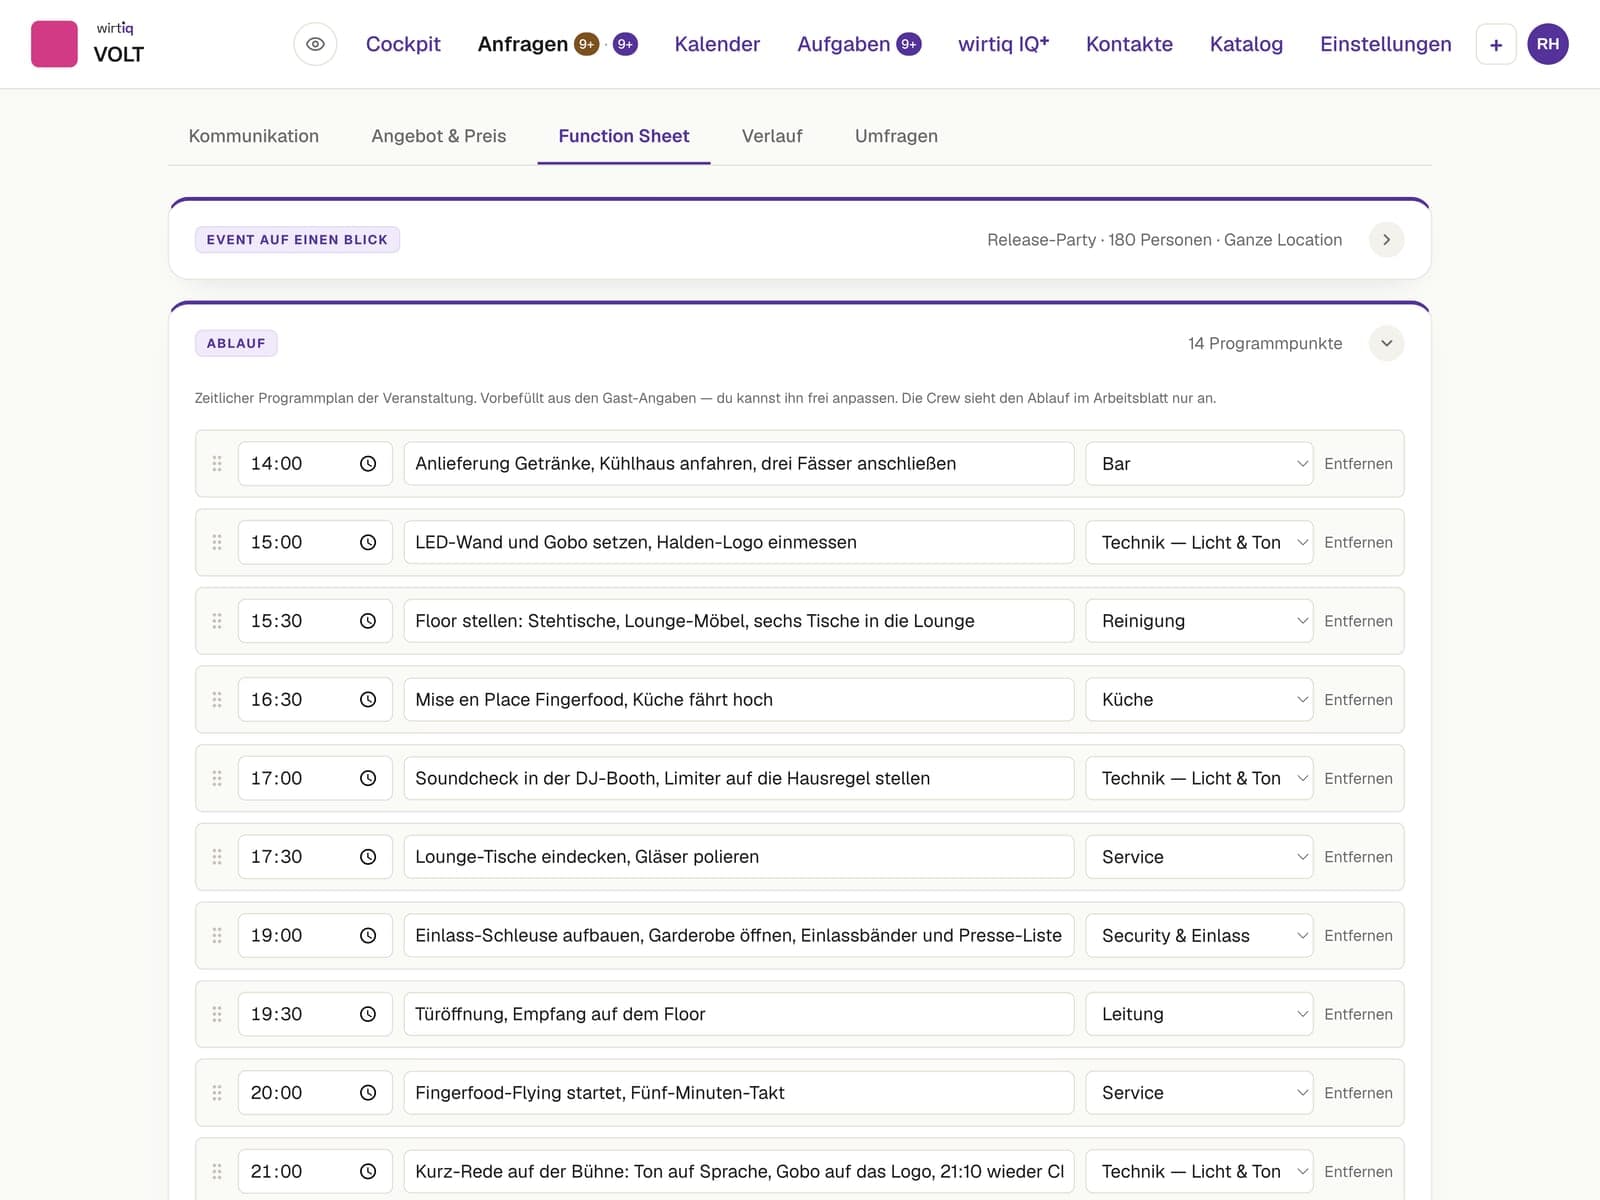This screenshot has height=1200, width=1600.
Task: Open Einstellungen in the top navigation
Action: 1386,44
